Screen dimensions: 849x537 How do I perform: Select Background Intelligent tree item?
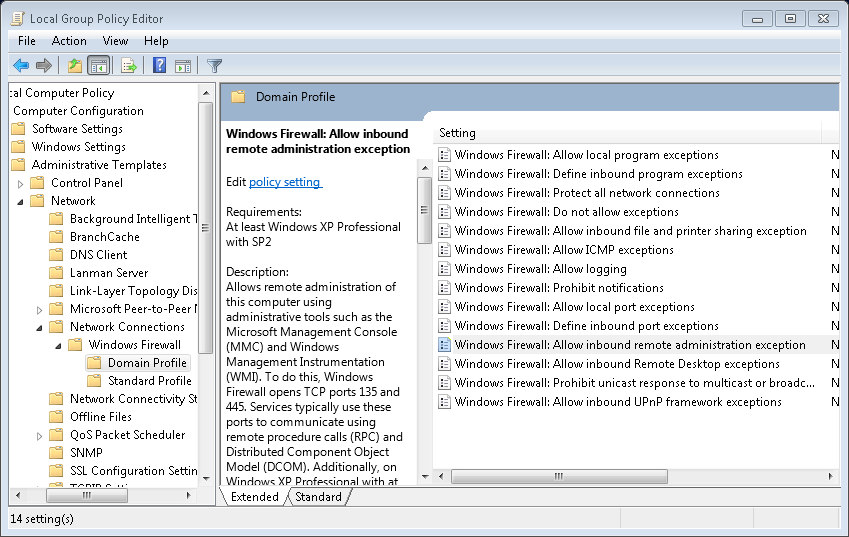coord(134,219)
